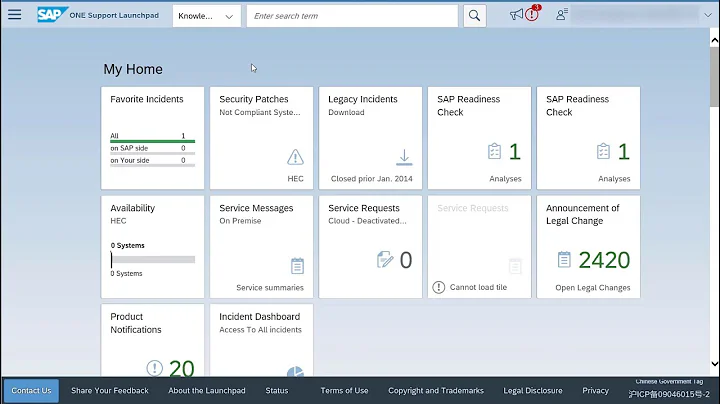
Task: Open the About the Launchpad link
Action: point(207,391)
